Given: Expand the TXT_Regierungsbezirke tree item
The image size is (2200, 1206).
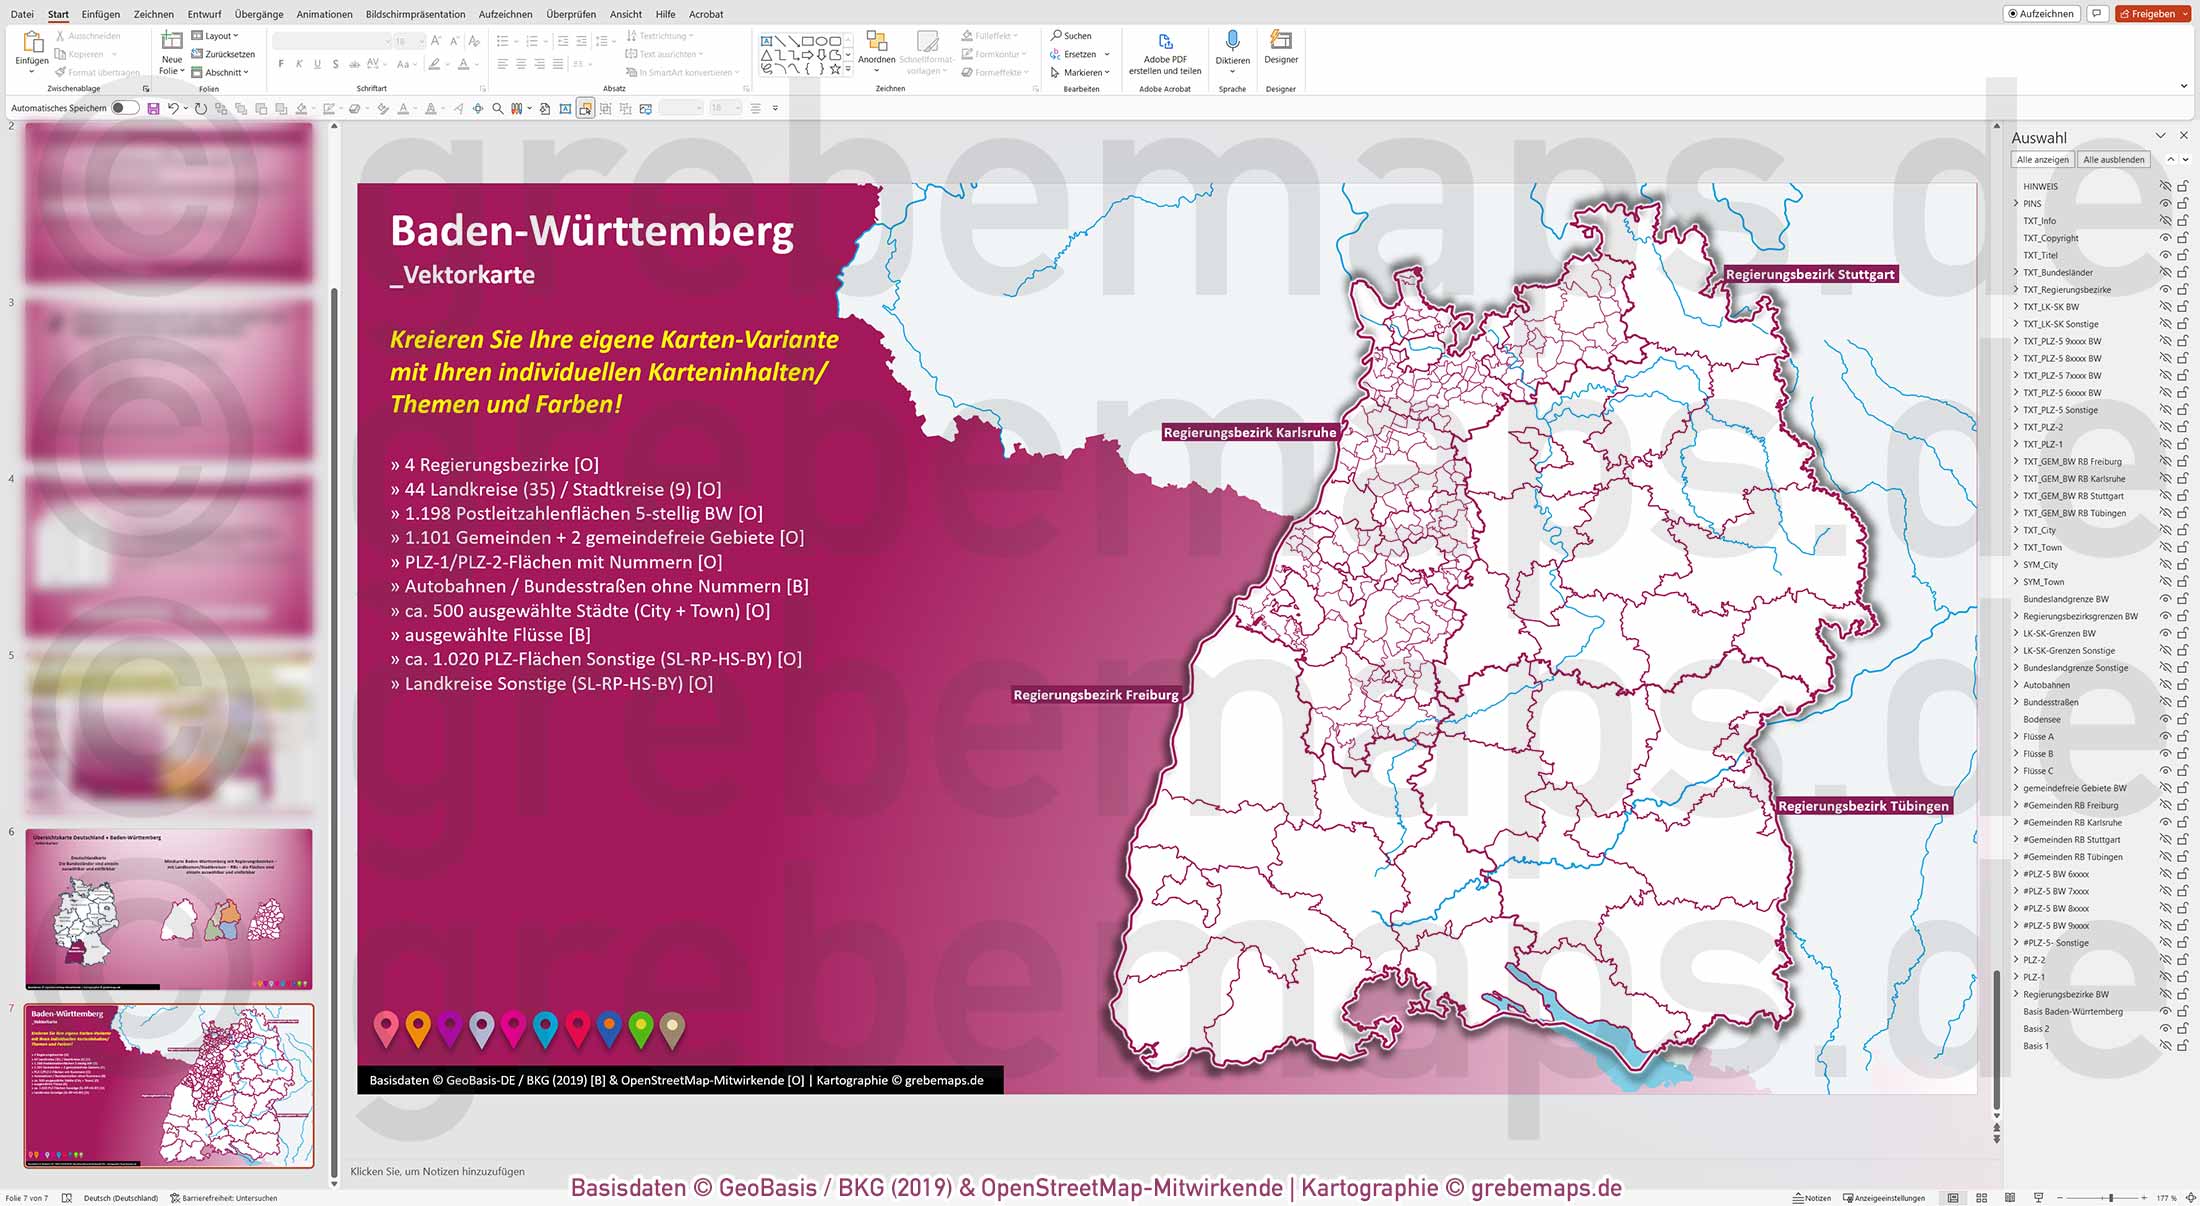Looking at the screenshot, I should pos(2016,289).
